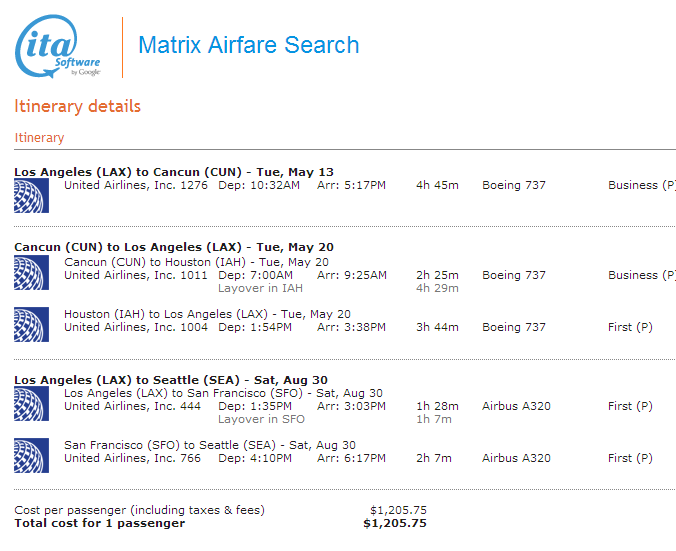Screen dimensions: 676x551
Task: Select United Airlines, Inc. 444 text
Action: tap(132, 406)
